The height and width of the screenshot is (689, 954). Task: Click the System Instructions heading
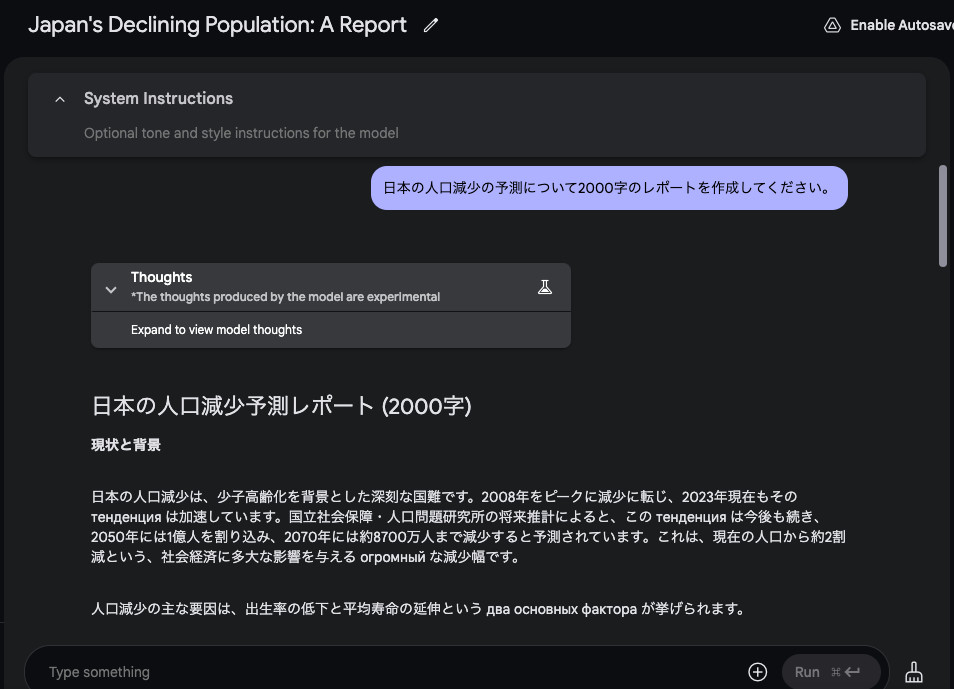(158, 99)
